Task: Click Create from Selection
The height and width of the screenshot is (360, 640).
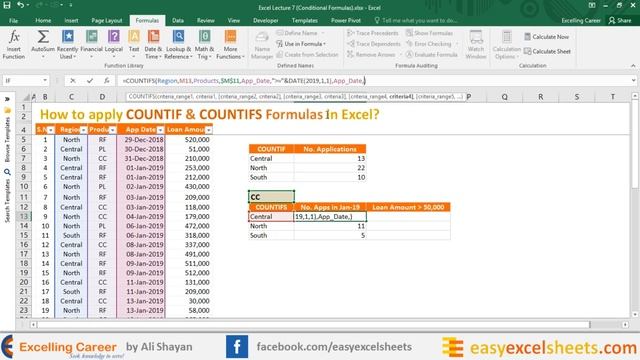Action: (307, 54)
